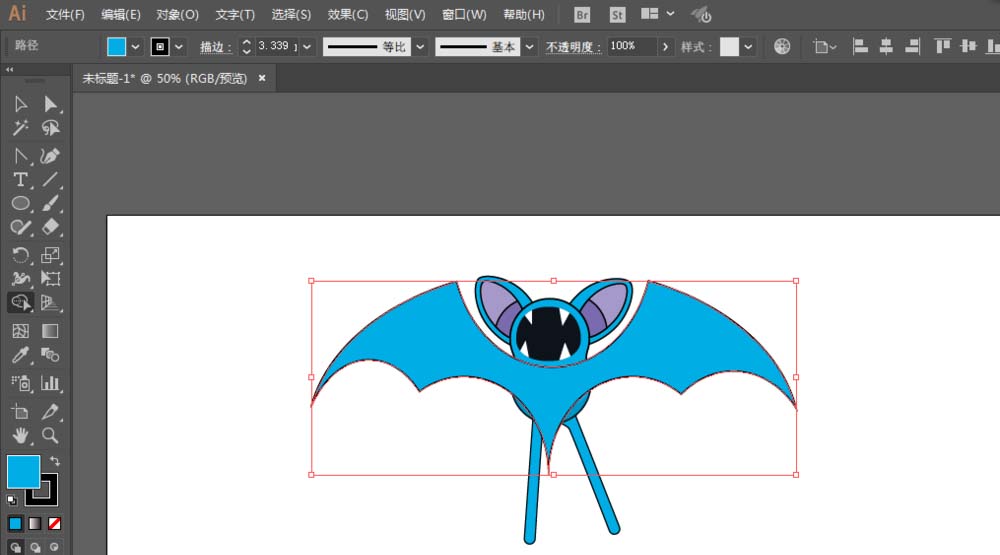Viewport: 1000px width, 555px height.
Task: Open the 文件(F) menu
Action: tap(65, 15)
